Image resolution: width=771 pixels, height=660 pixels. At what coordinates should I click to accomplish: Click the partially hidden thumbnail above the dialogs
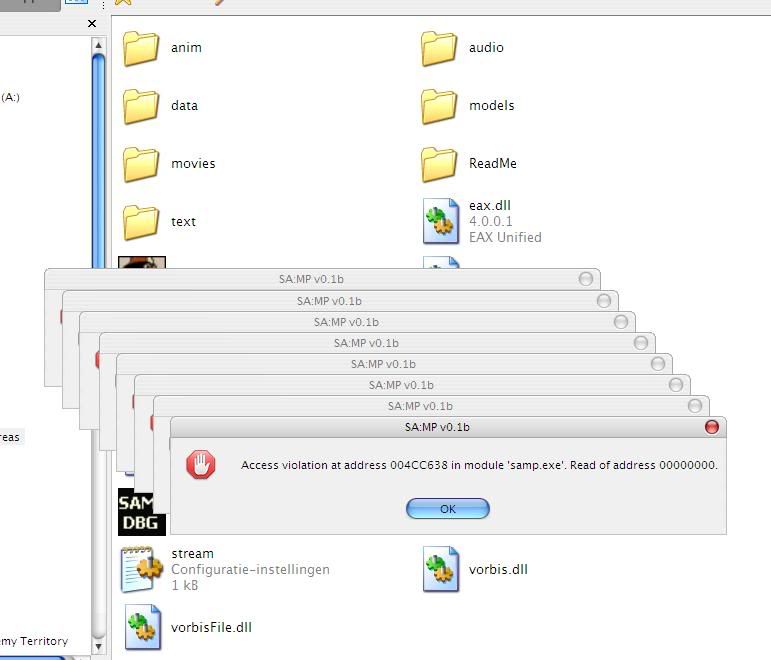(x=142, y=262)
